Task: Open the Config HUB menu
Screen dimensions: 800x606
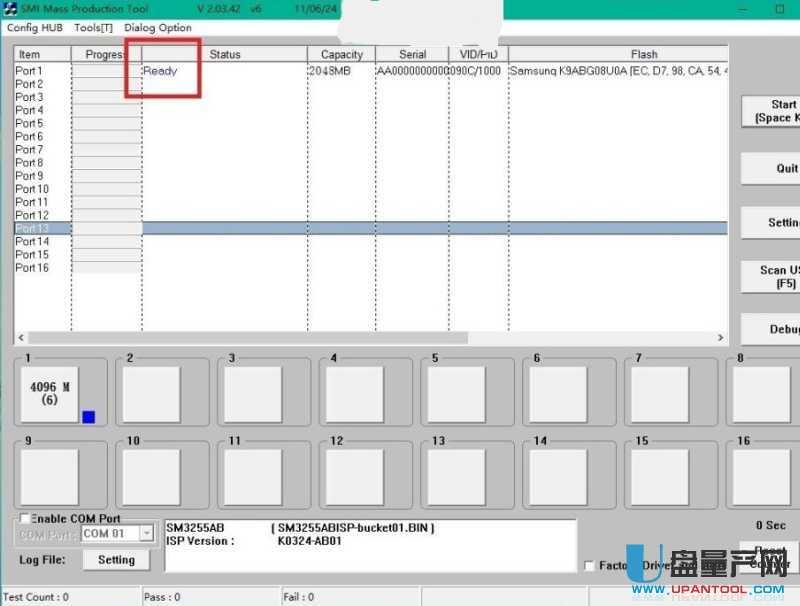Action: [x=35, y=28]
